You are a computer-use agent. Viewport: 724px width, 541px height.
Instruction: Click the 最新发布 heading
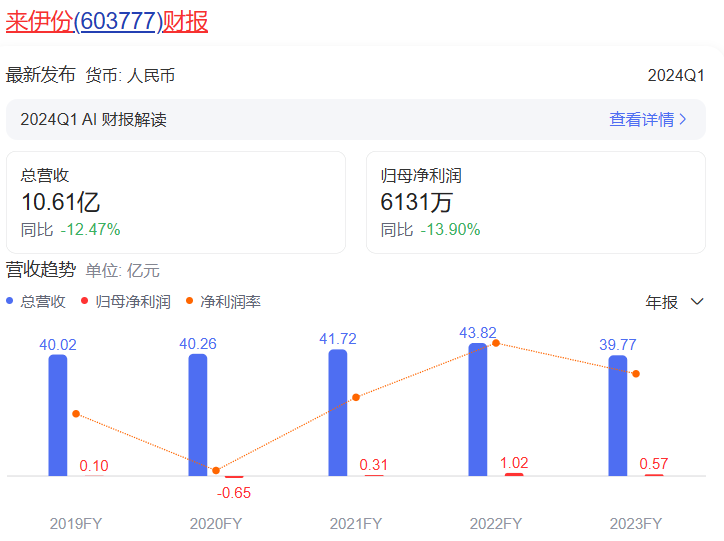coord(41,75)
